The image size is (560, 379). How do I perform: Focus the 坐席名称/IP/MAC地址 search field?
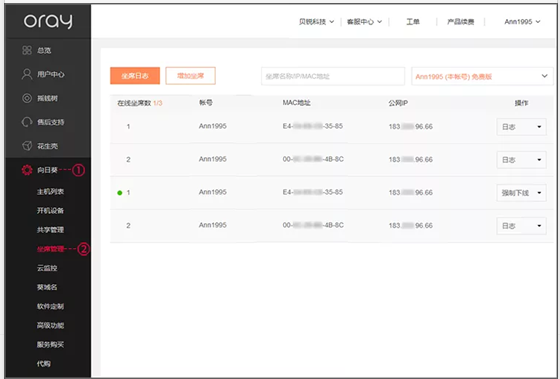pyautogui.click(x=333, y=76)
